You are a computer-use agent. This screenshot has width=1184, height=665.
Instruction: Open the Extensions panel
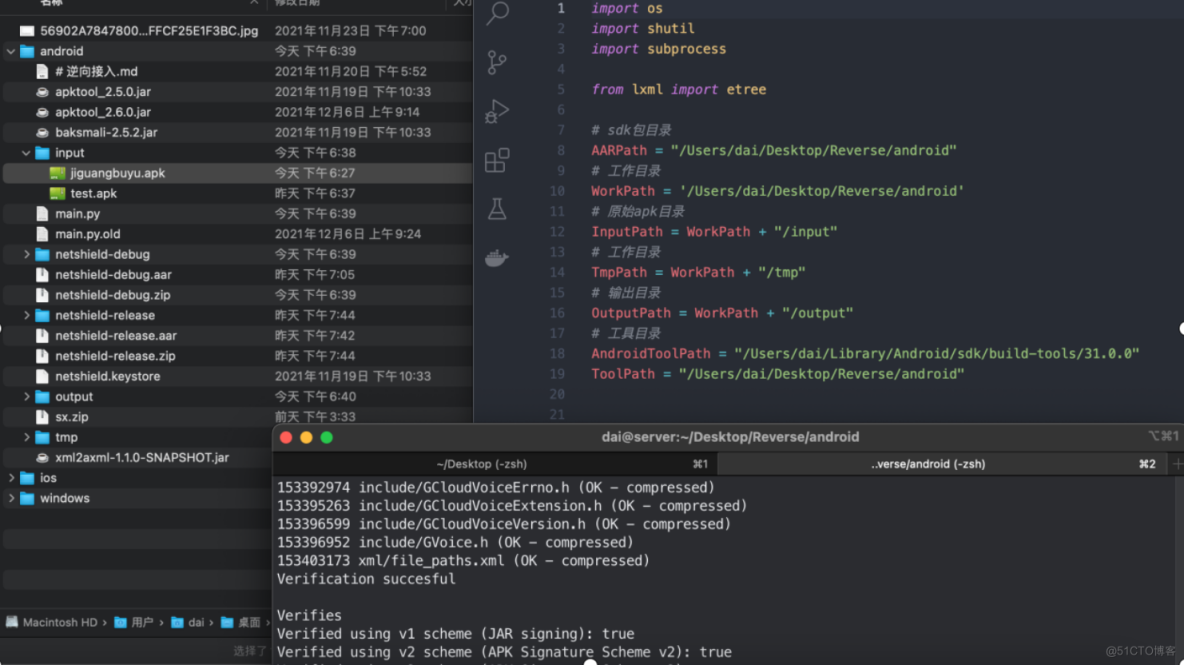point(495,160)
